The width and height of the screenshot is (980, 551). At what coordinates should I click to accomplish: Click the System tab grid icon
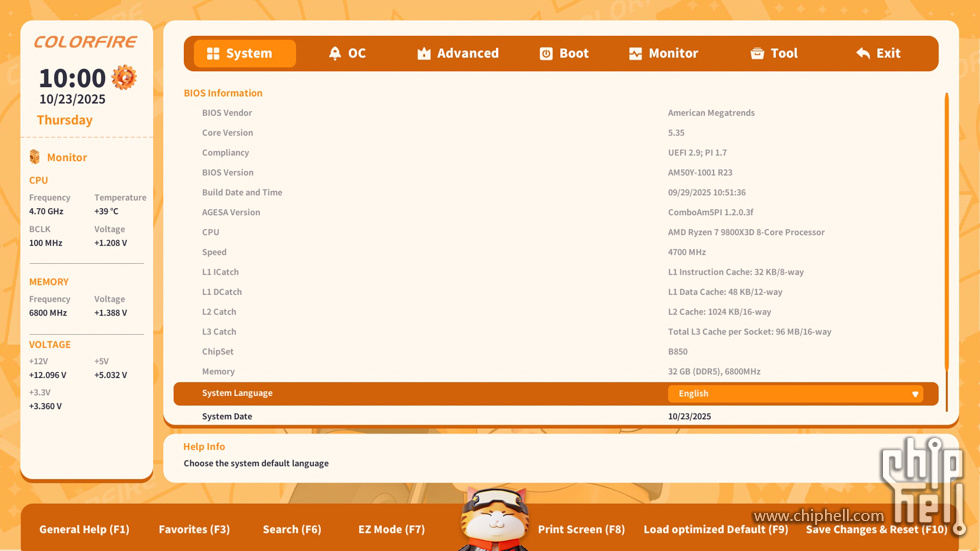tap(213, 54)
